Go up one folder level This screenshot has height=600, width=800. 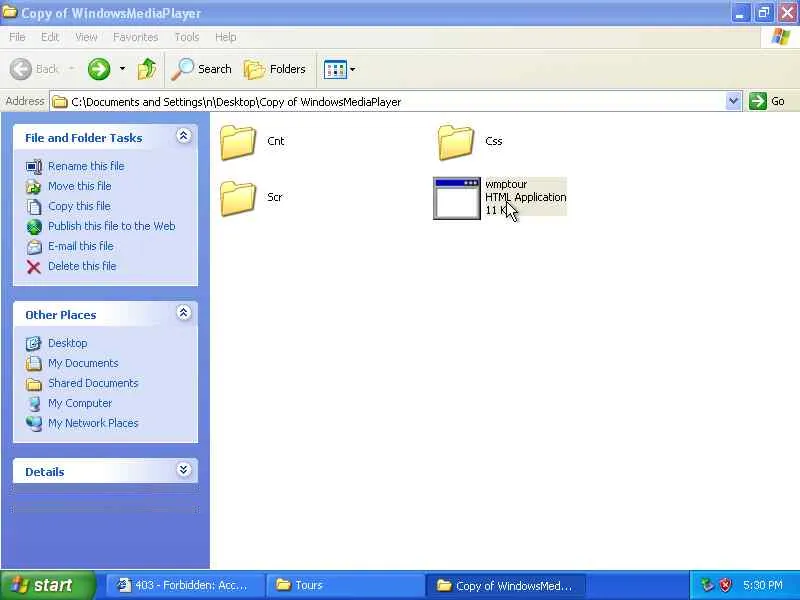(x=147, y=69)
